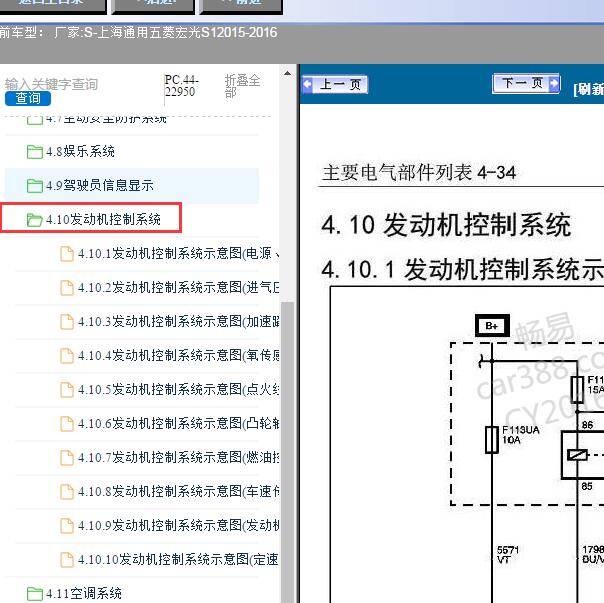Focus the keyword search input field
The width and height of the screenshot is (604, 603).
click(52, 84)
